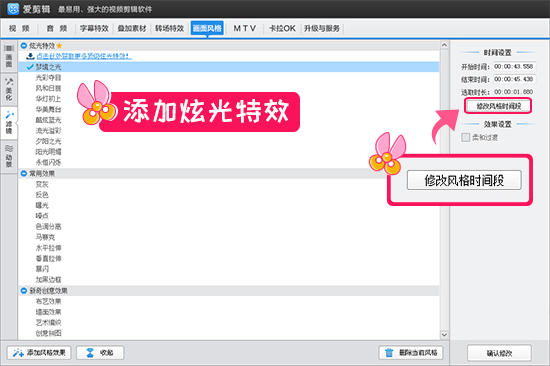Select the 变灰 effect
This screenshot has height=366, width=550.
(42, 184)
